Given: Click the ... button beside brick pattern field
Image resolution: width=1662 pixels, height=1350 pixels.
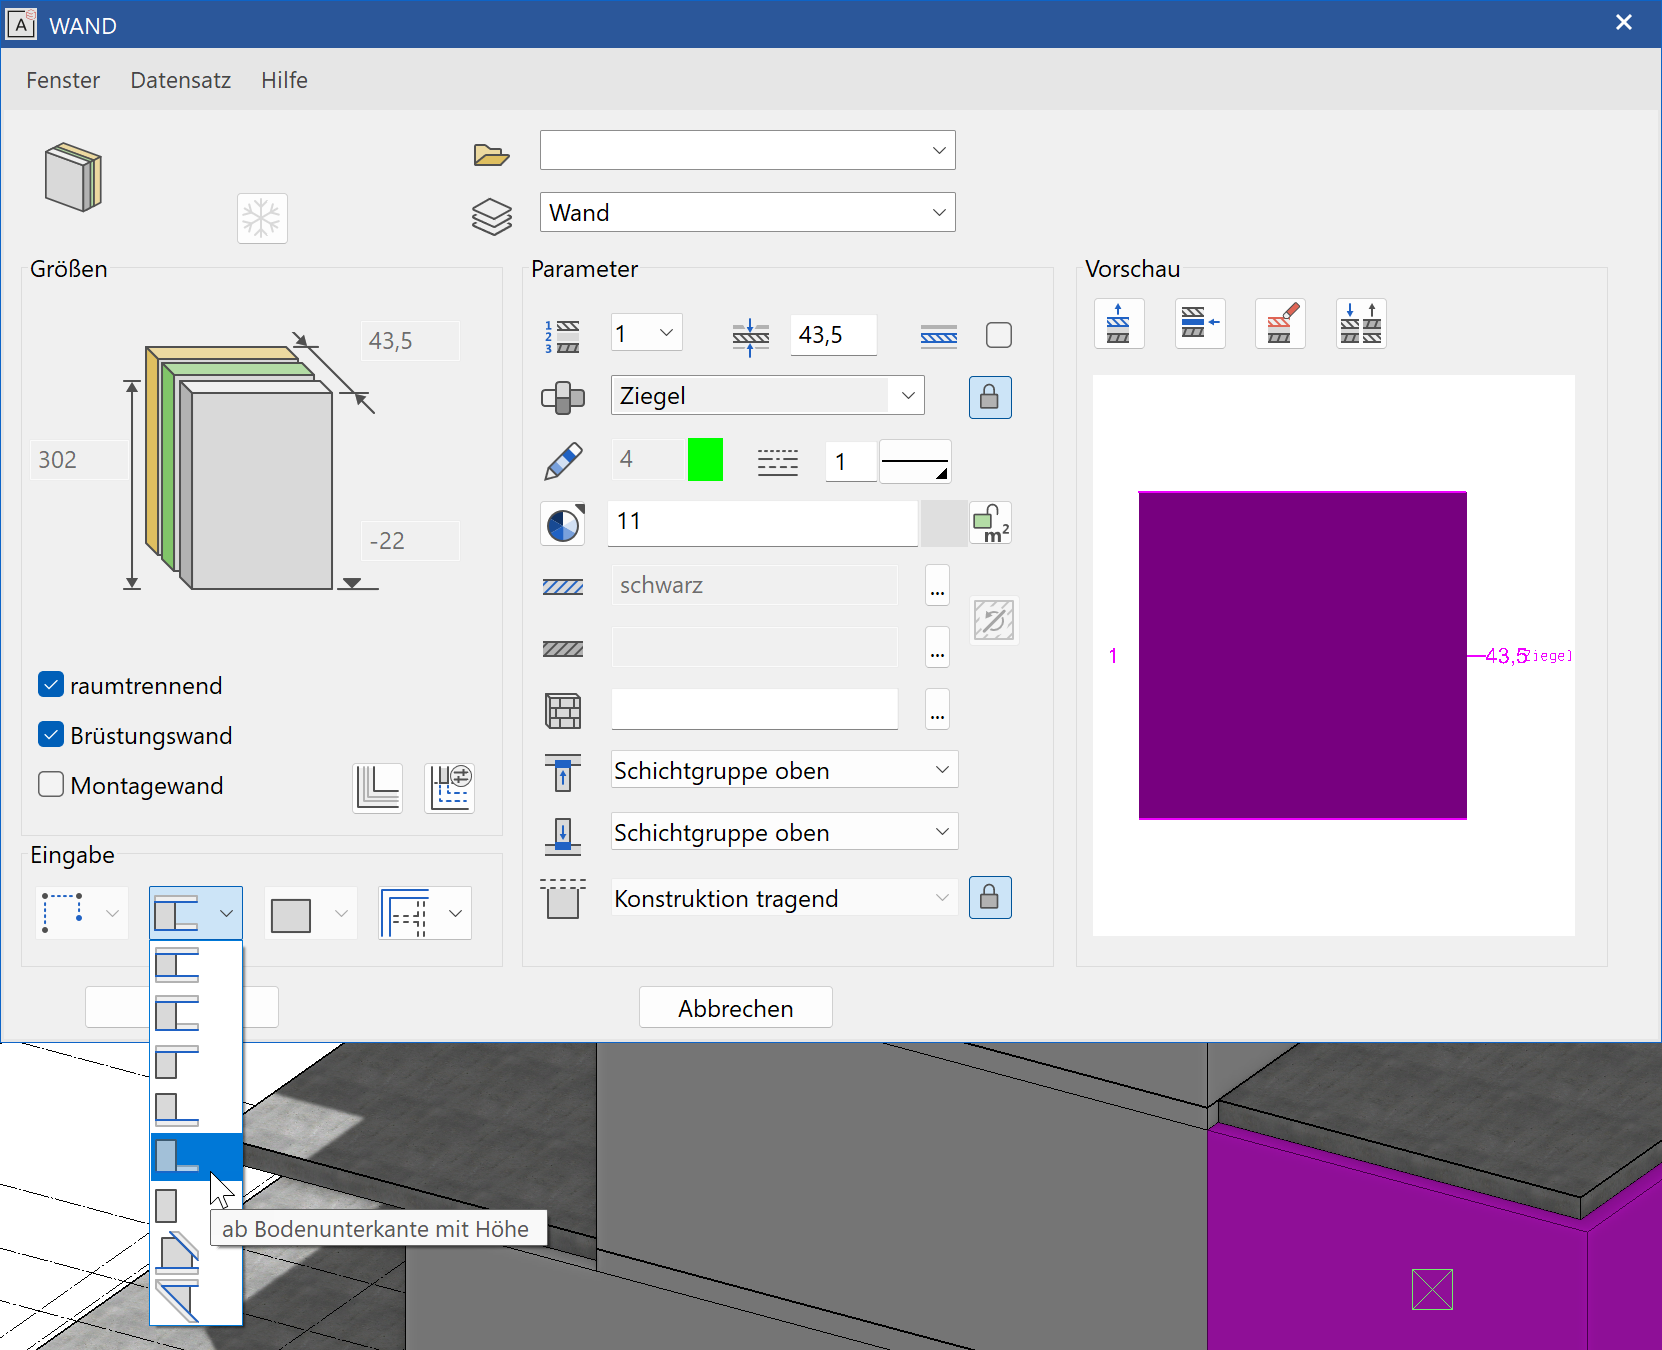Looking at the screenshot, I should (x=937, y=710).
